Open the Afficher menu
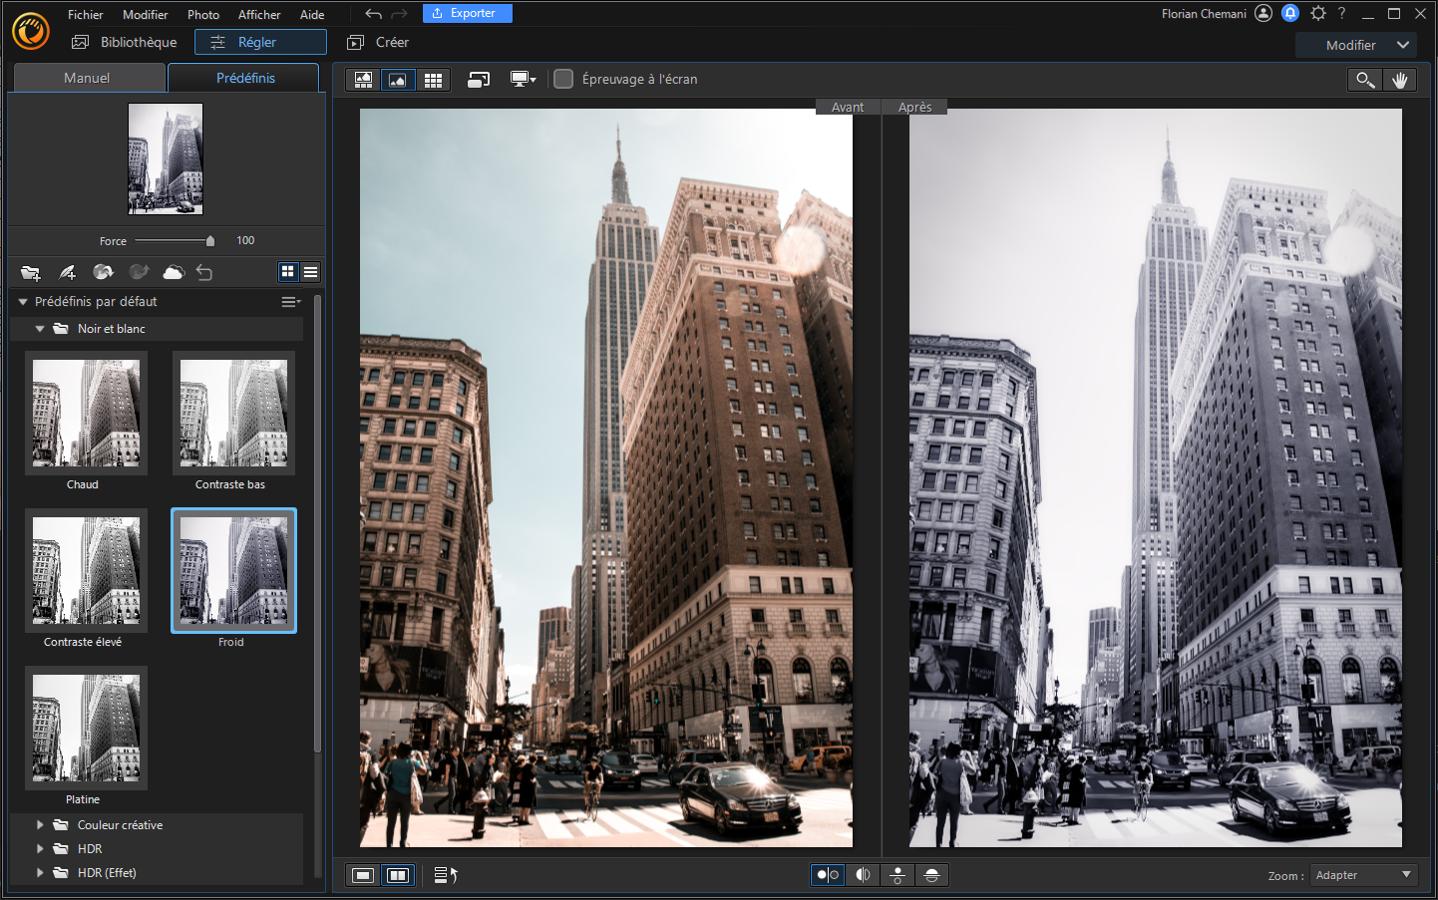 (259, 14)
